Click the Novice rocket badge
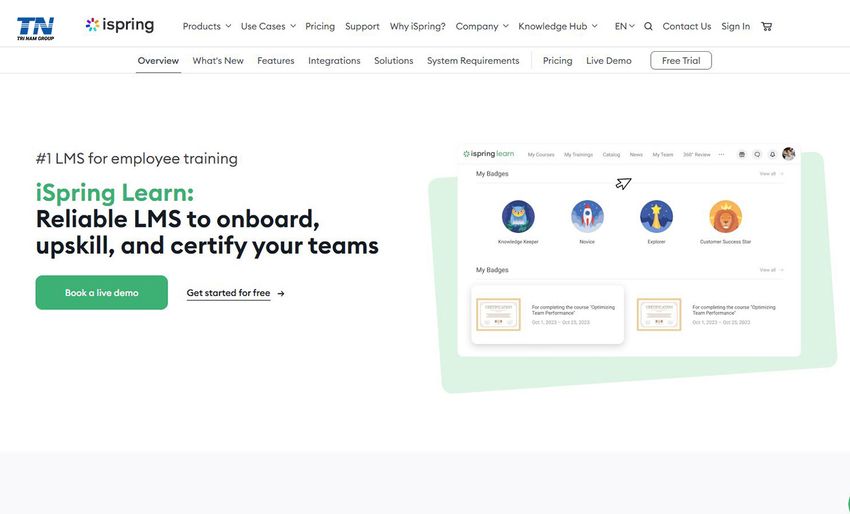The height and width of the screenshot is (514, 850). (x=587, y=216)
